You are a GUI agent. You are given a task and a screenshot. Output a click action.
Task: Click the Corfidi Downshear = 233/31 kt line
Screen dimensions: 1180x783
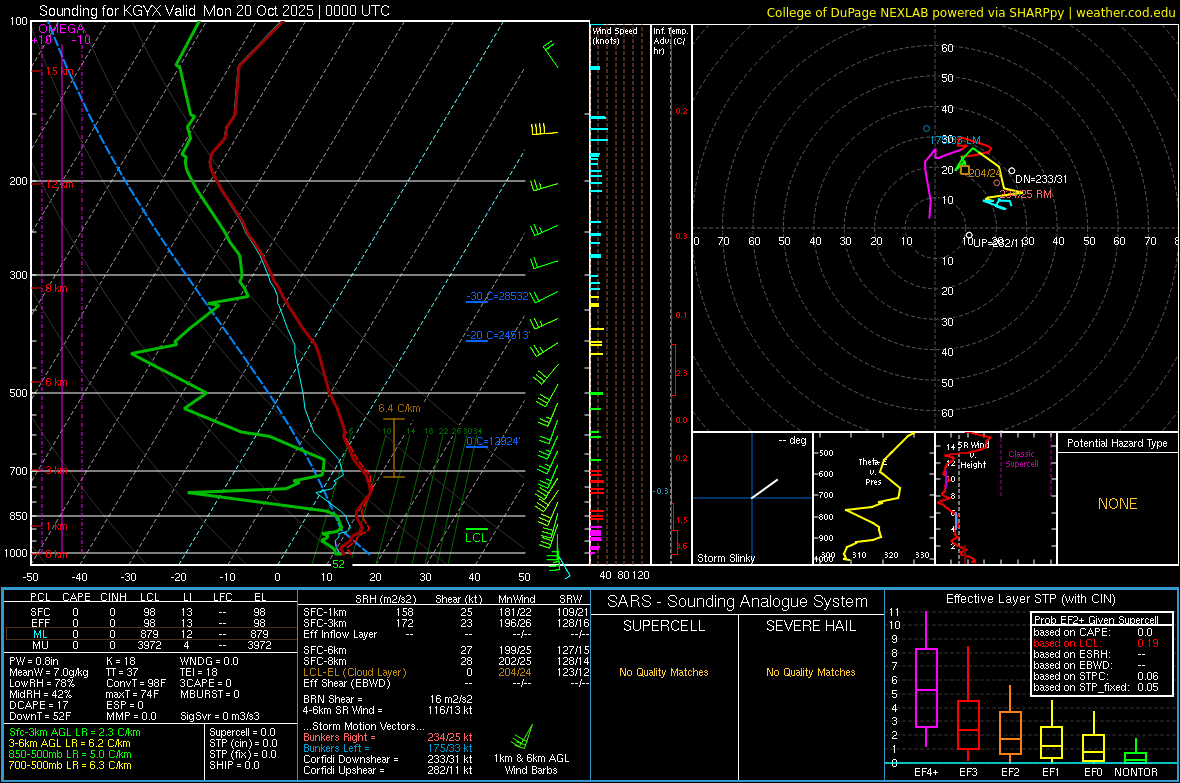(x=388, y=759)
